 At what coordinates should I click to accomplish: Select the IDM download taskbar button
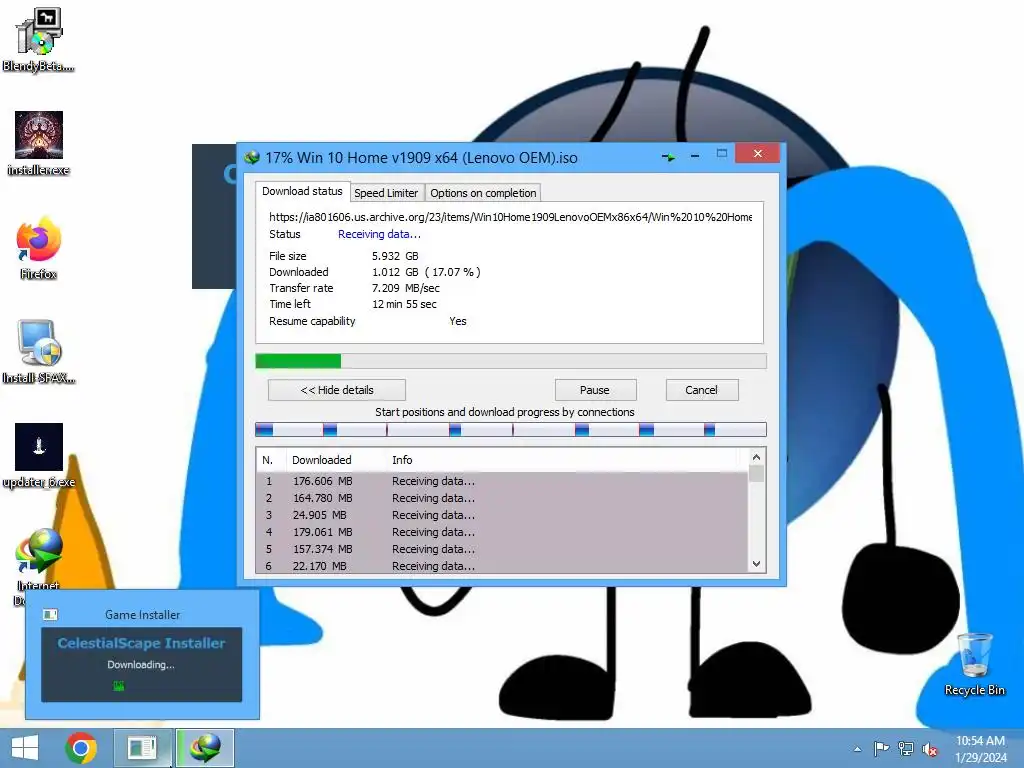205,748
